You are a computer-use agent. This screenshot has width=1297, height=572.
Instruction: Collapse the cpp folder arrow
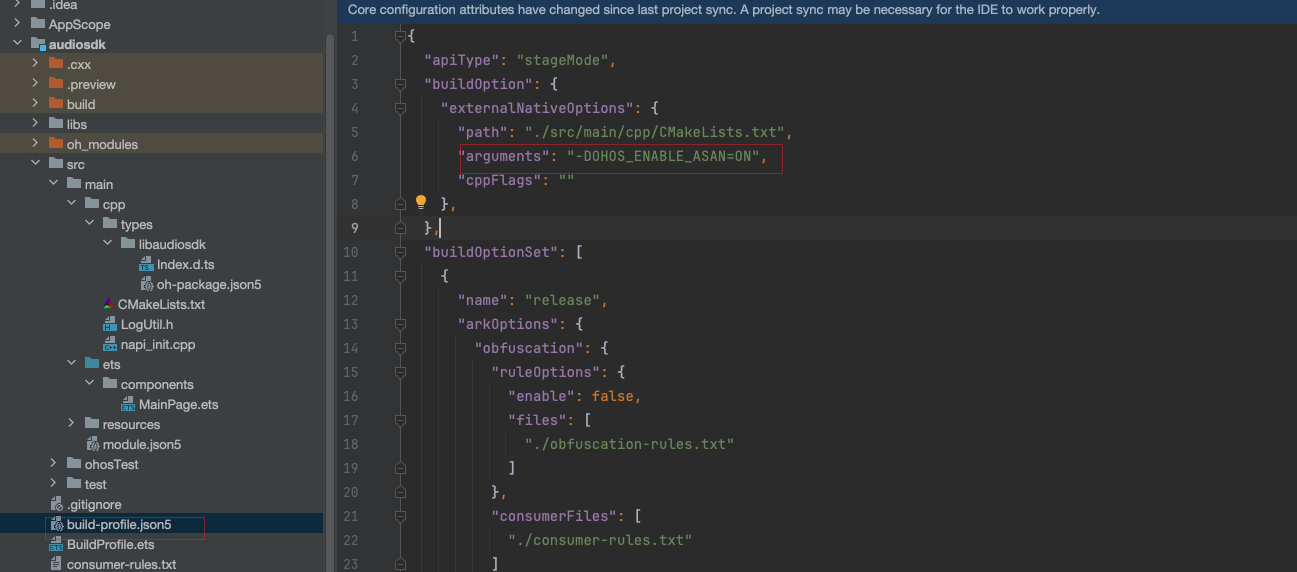71,204
